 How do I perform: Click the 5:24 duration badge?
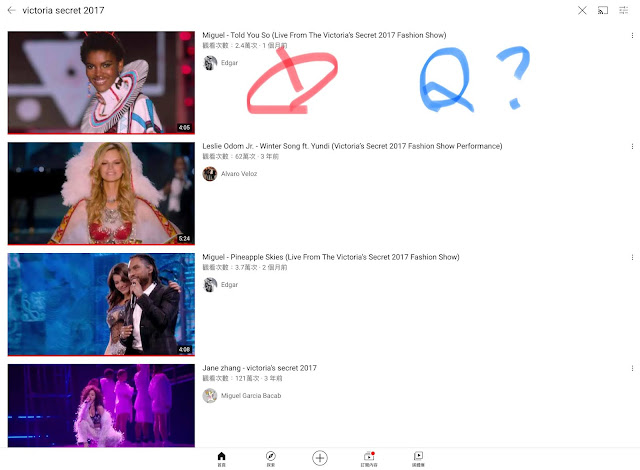click(x=184, y=239)
